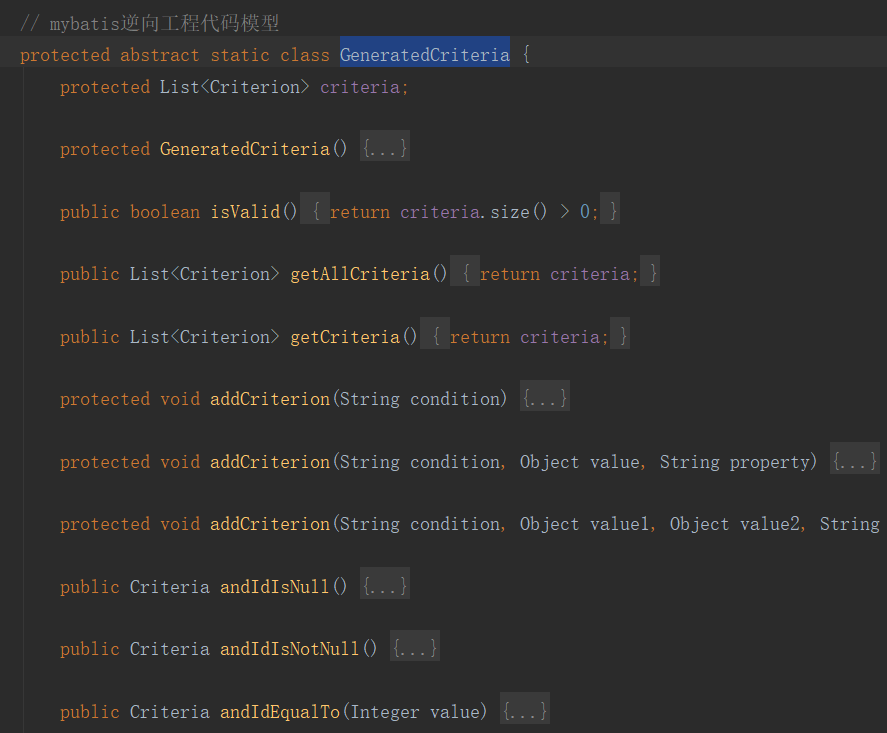Click andIdIsNull method name
The width and height of the screenshot is (887, 733).
pyautogui.click(x=274, y=587)
